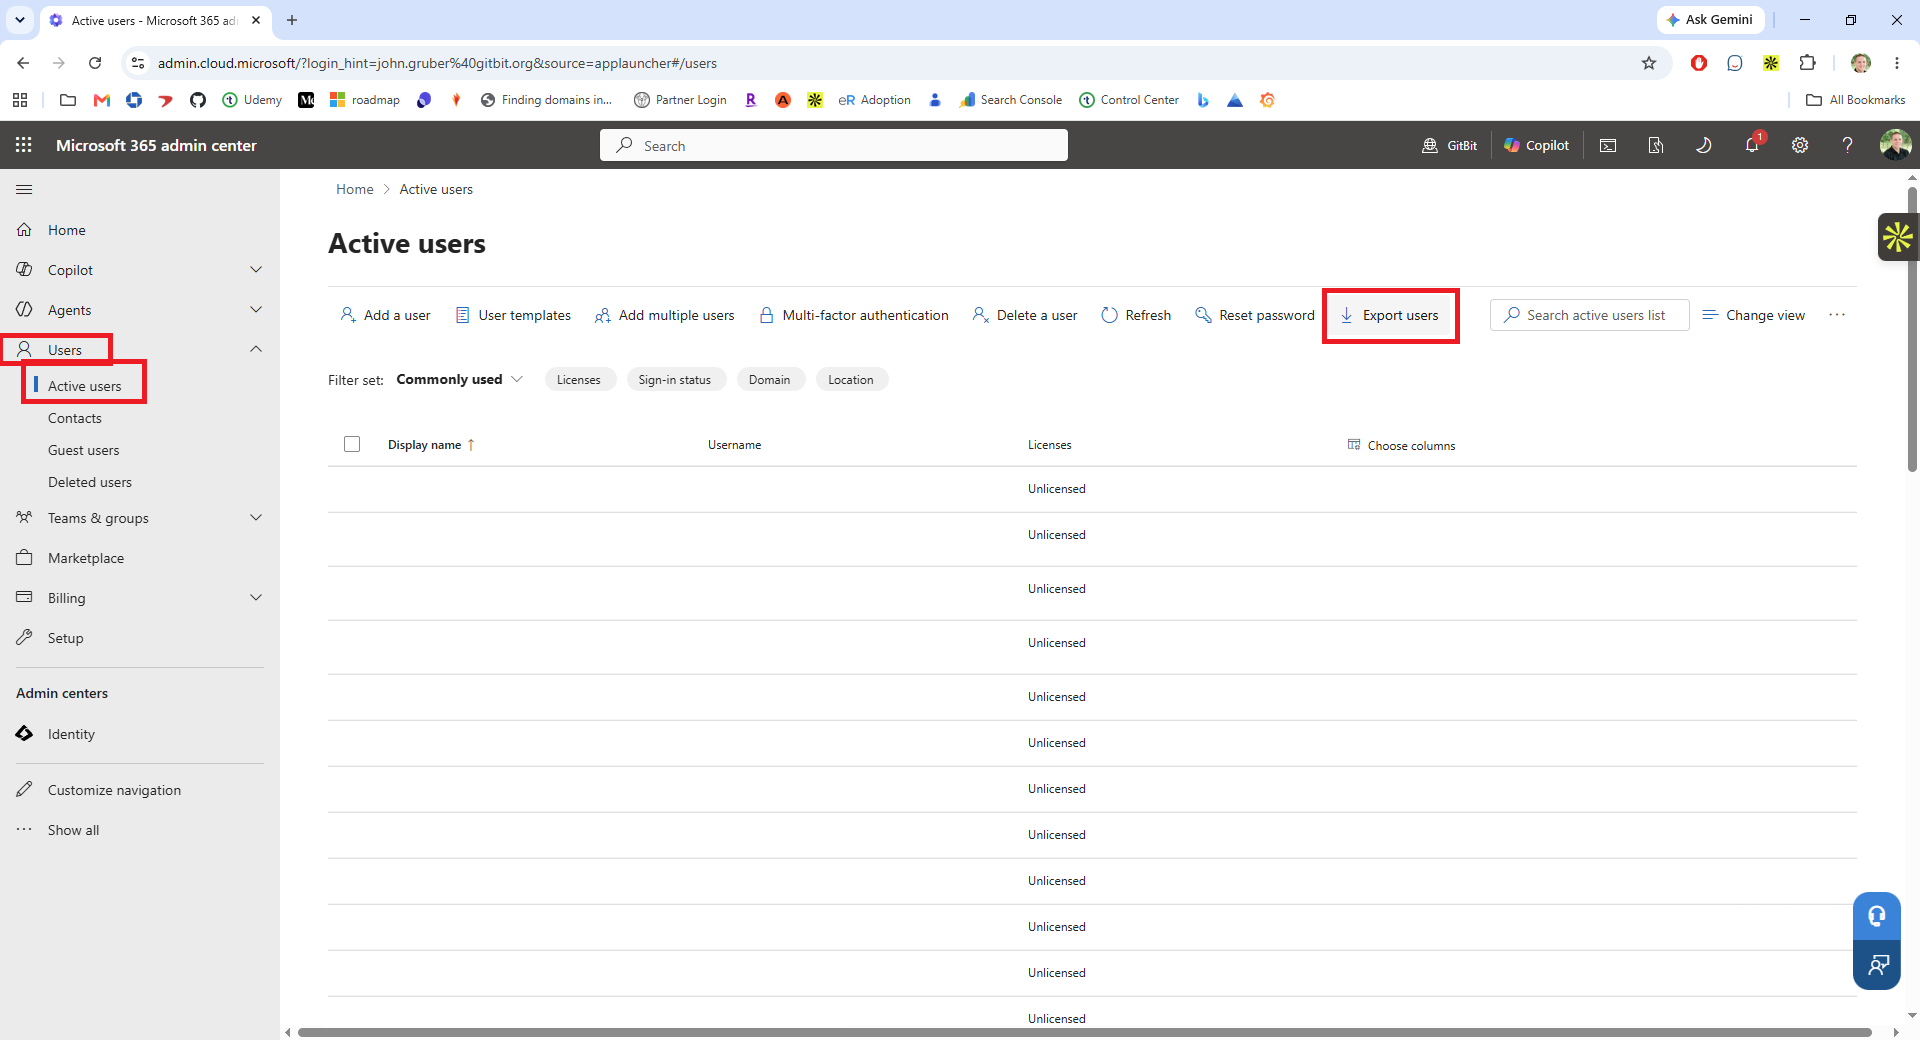
Task: Click the Copilot button in header
Action: [x=1537, y=145]
